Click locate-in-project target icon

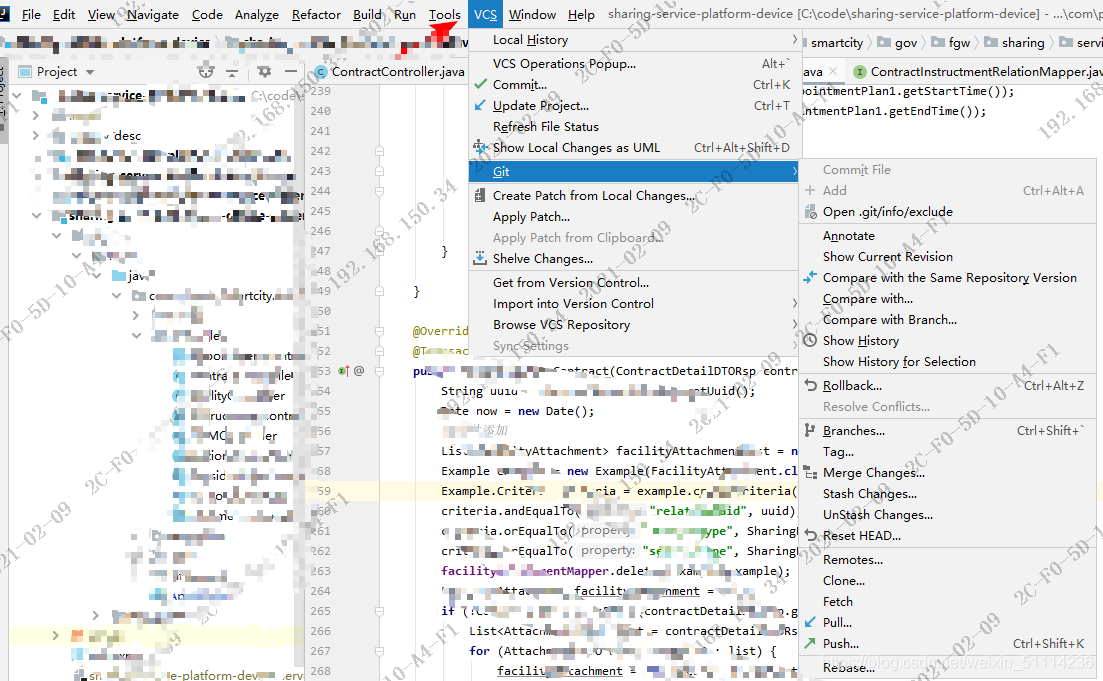point(206,72)
